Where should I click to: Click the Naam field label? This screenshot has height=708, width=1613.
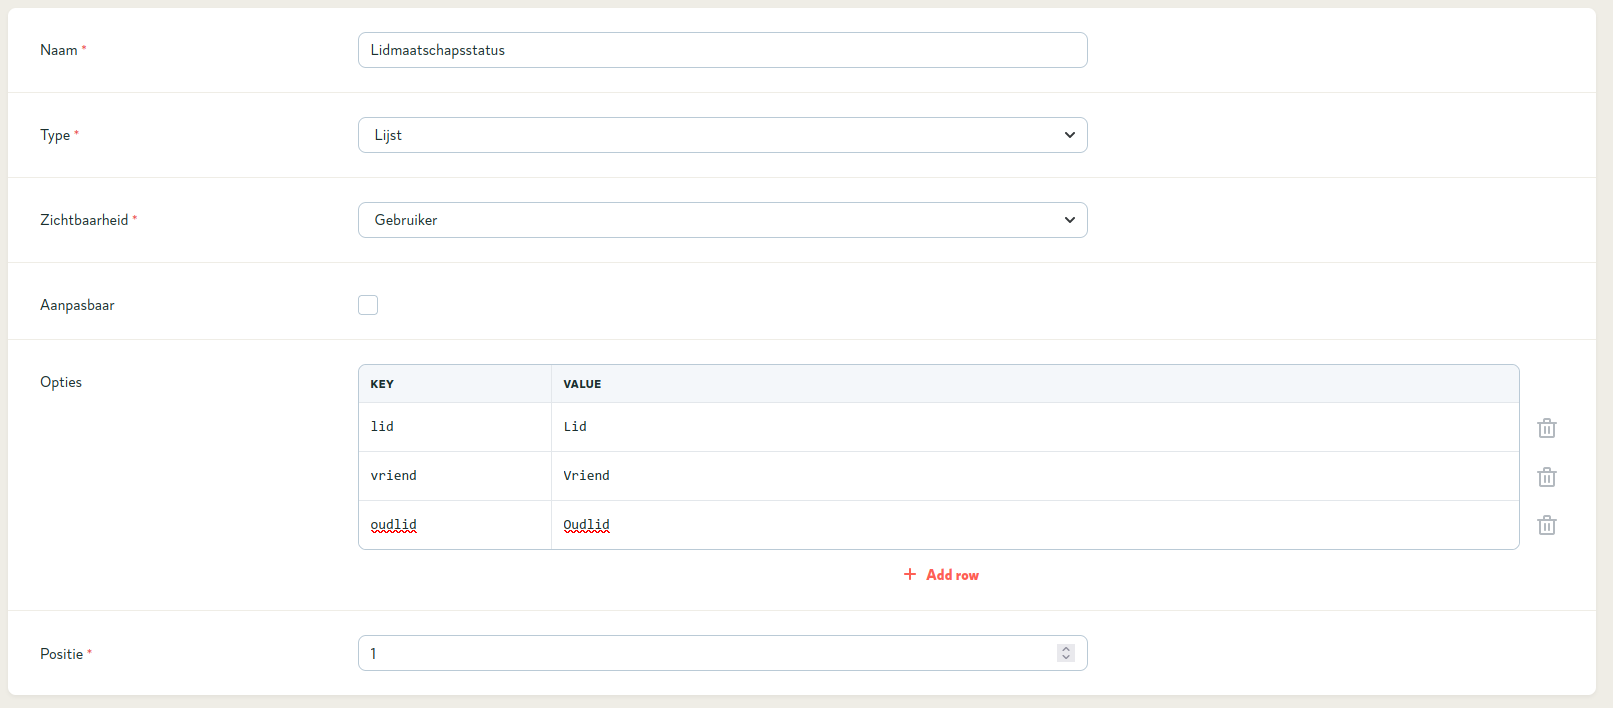[x=59, y=50]
